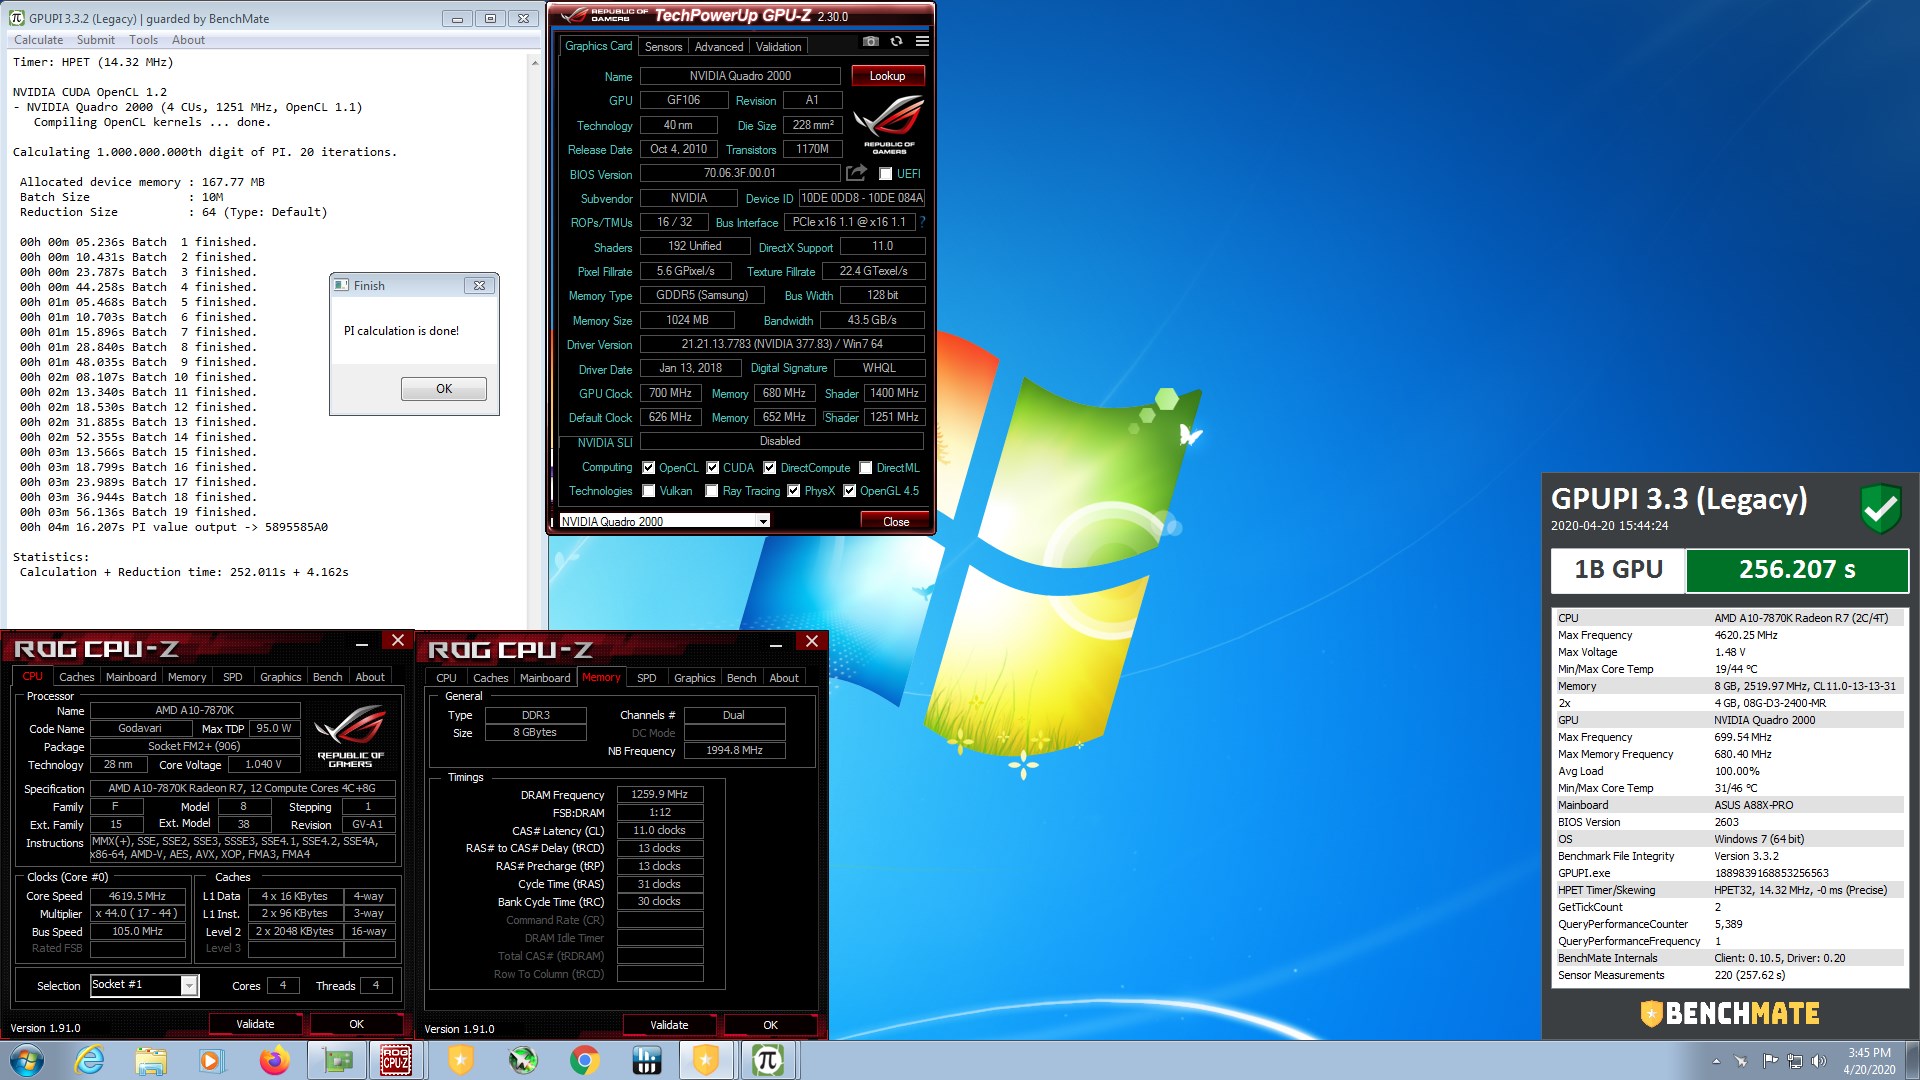The width and height of the screenshot is (1920, 1080).
Task: Click the GPUPI log scrollbar up arrow
Action: pos(535,62)
